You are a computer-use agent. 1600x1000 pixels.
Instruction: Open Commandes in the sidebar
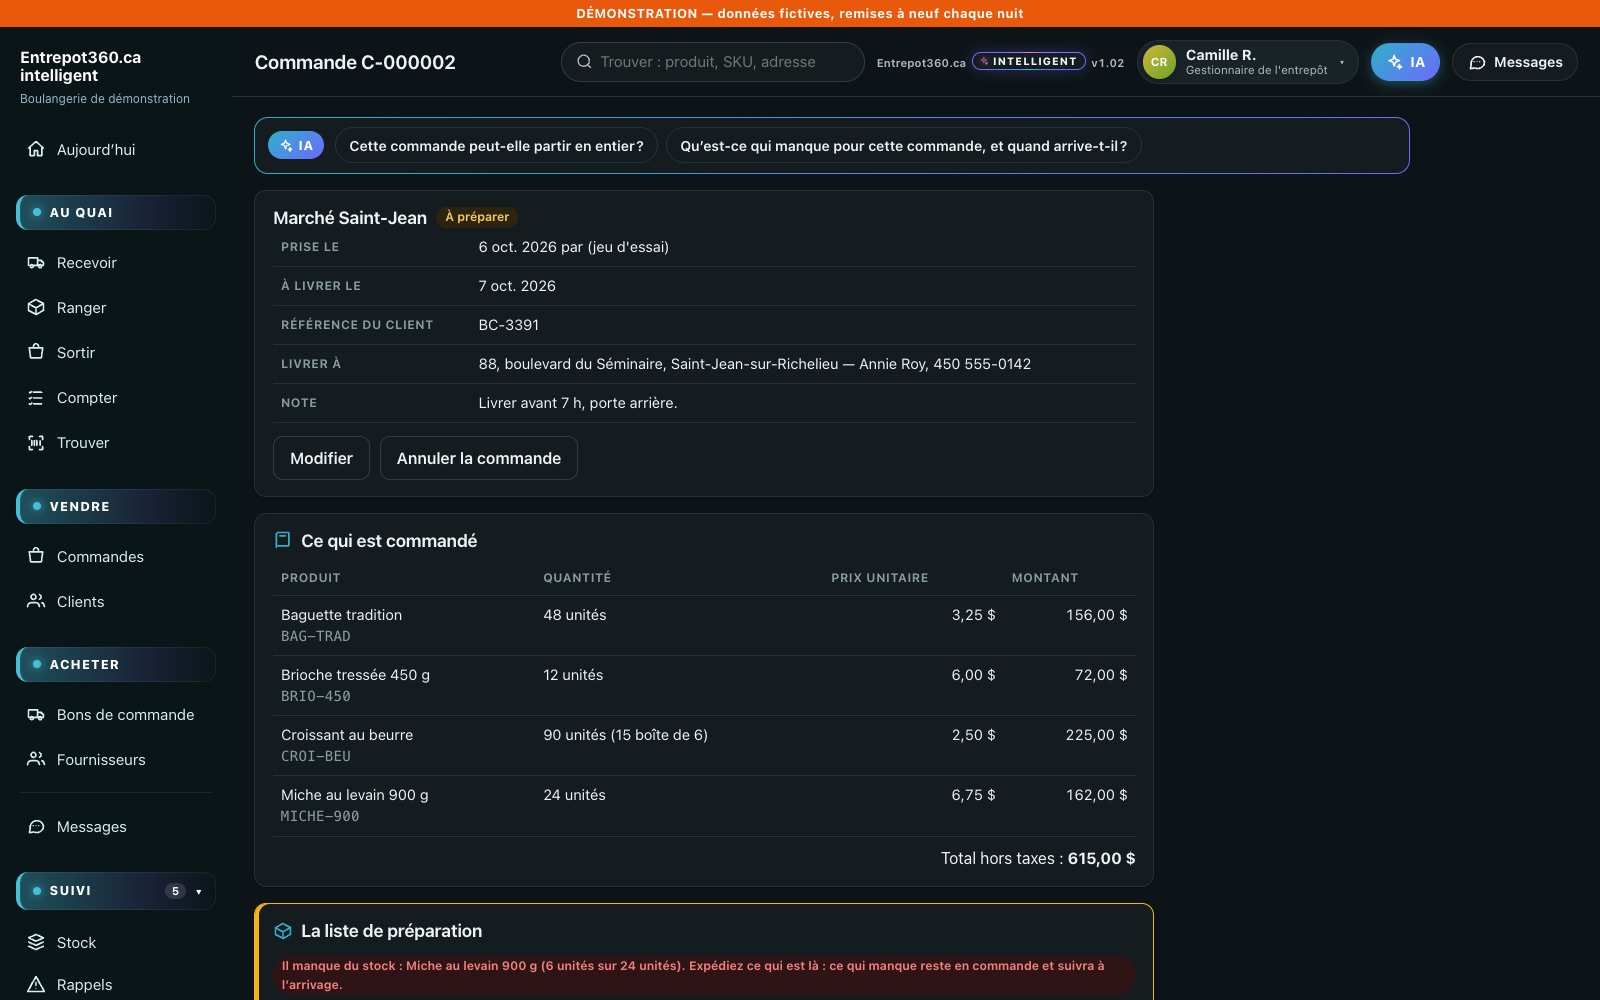(x=100, y=557)
